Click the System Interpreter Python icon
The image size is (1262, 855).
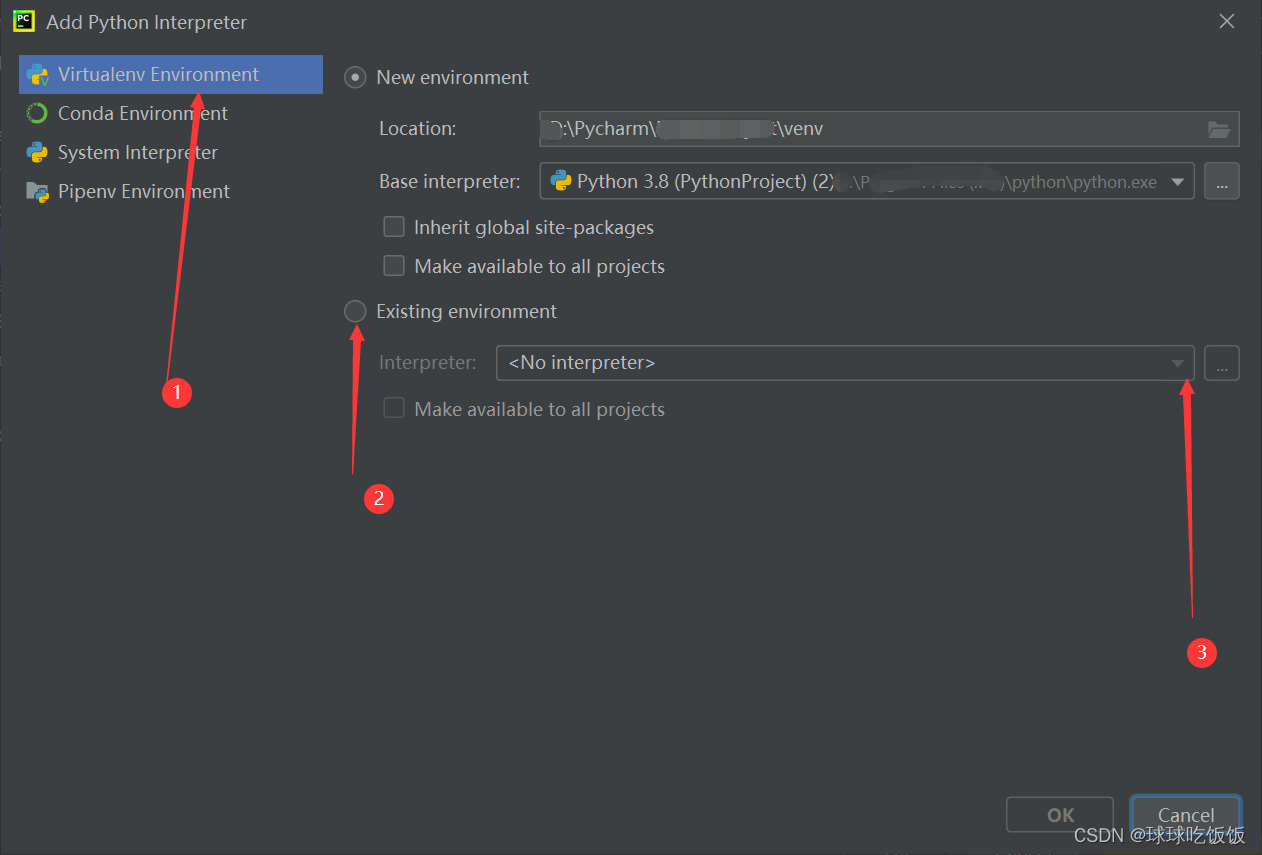coord(37,153)
